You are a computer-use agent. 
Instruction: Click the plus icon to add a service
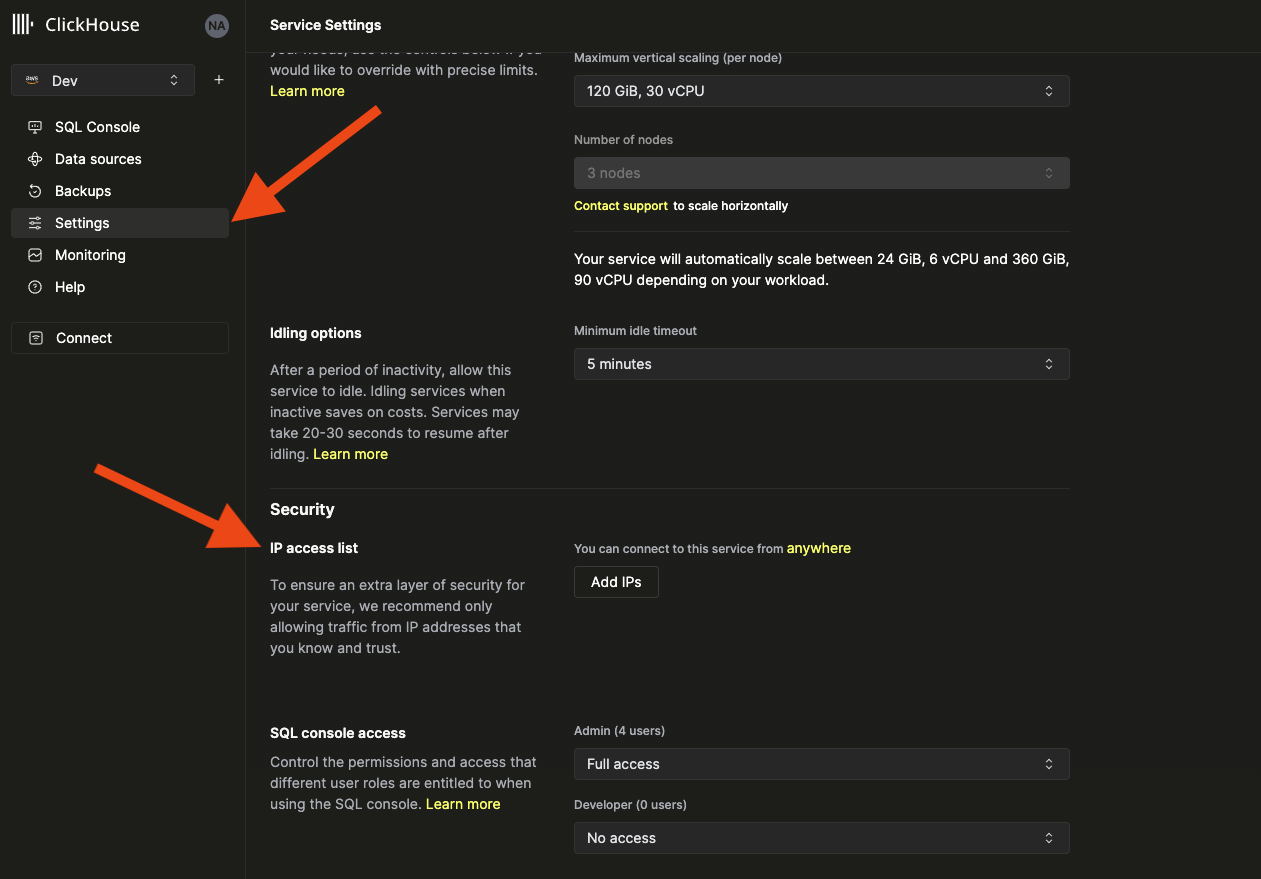(x=218, y=79)
